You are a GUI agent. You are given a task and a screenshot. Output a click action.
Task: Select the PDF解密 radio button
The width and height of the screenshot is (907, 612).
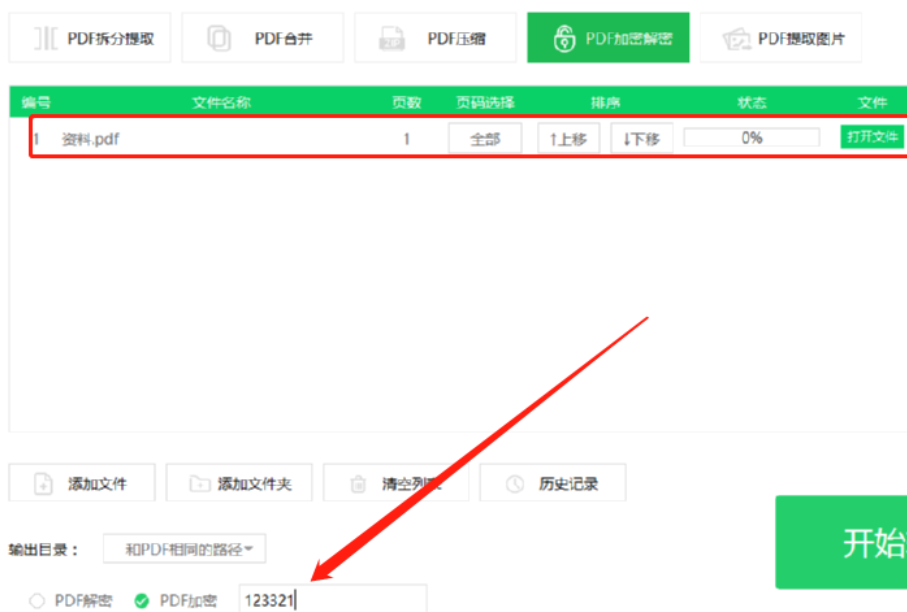pyautogui.click(x=37, y=600)
